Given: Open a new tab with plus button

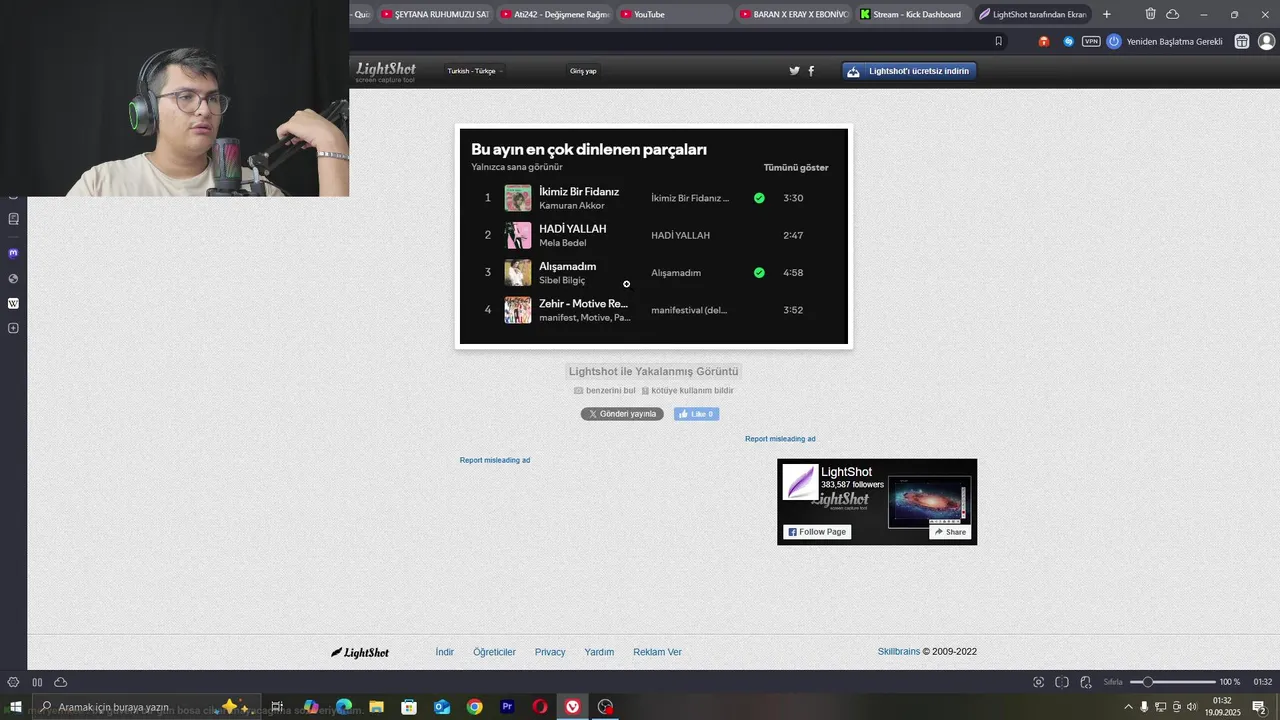Looking at the screenshot, I should [1106, 14].
